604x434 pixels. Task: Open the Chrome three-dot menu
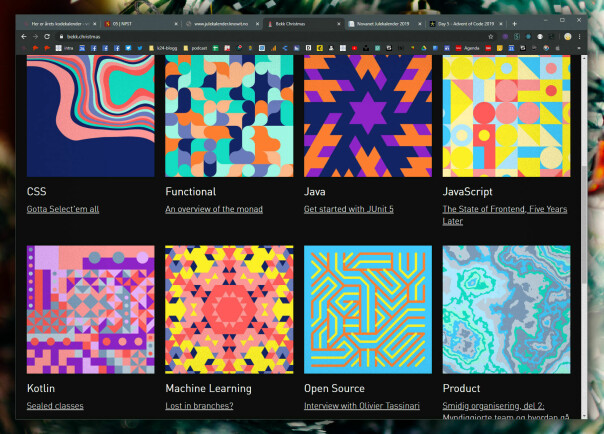[x=579, y=37]
